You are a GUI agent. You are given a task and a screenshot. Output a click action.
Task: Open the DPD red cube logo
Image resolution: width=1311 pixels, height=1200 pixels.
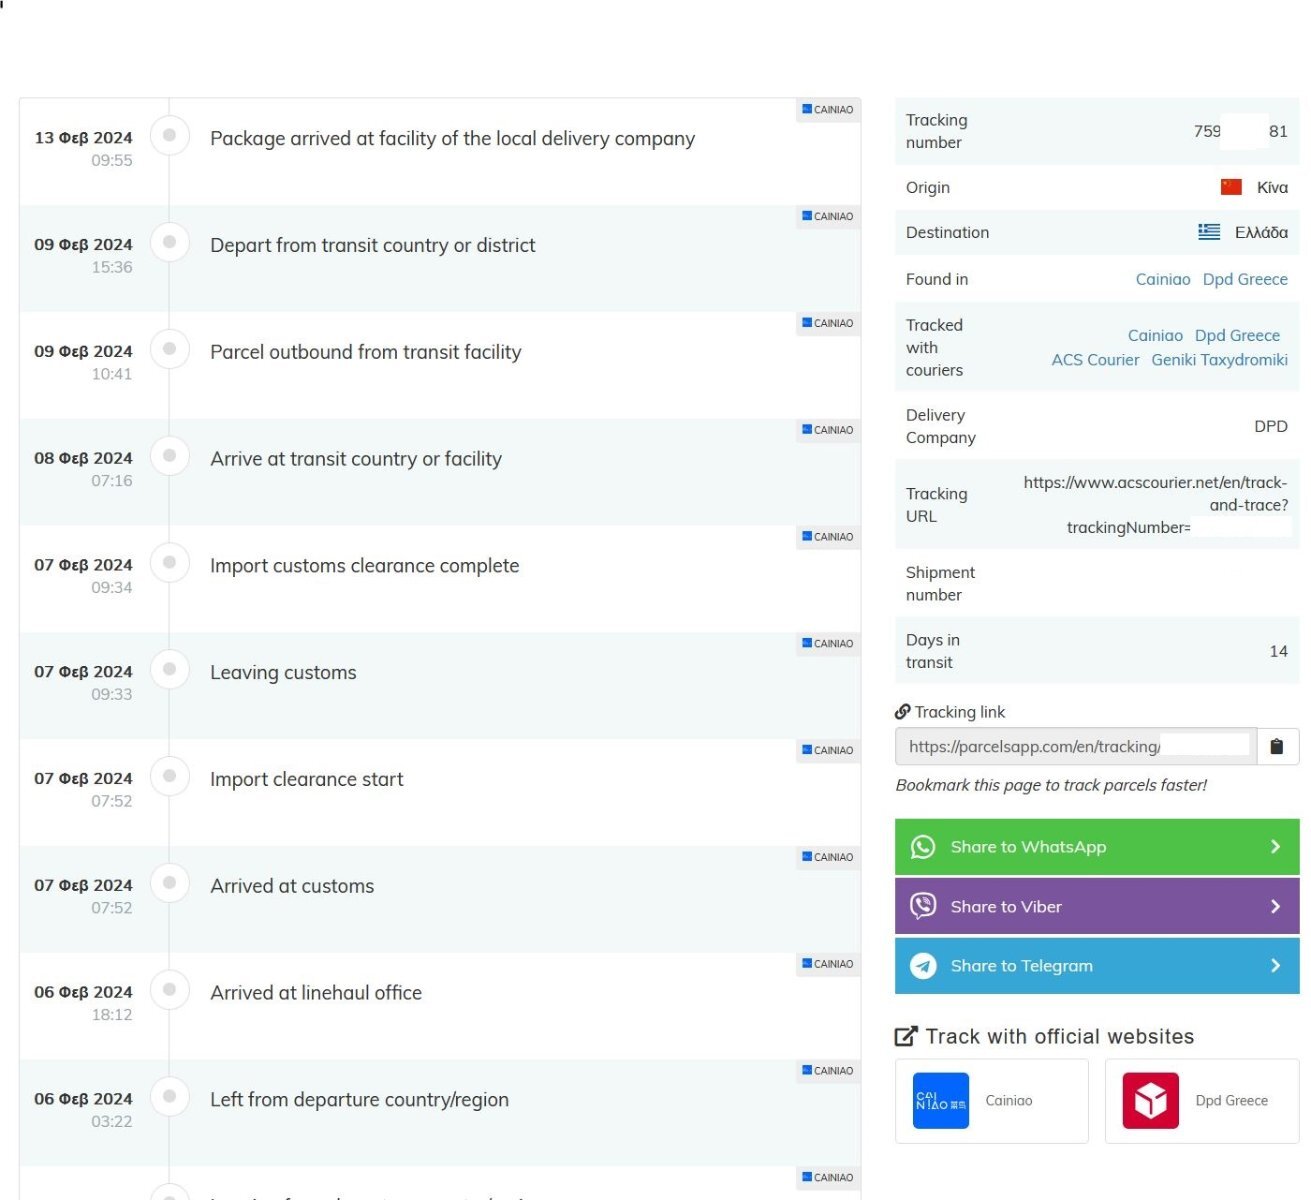(1151, 1101)
